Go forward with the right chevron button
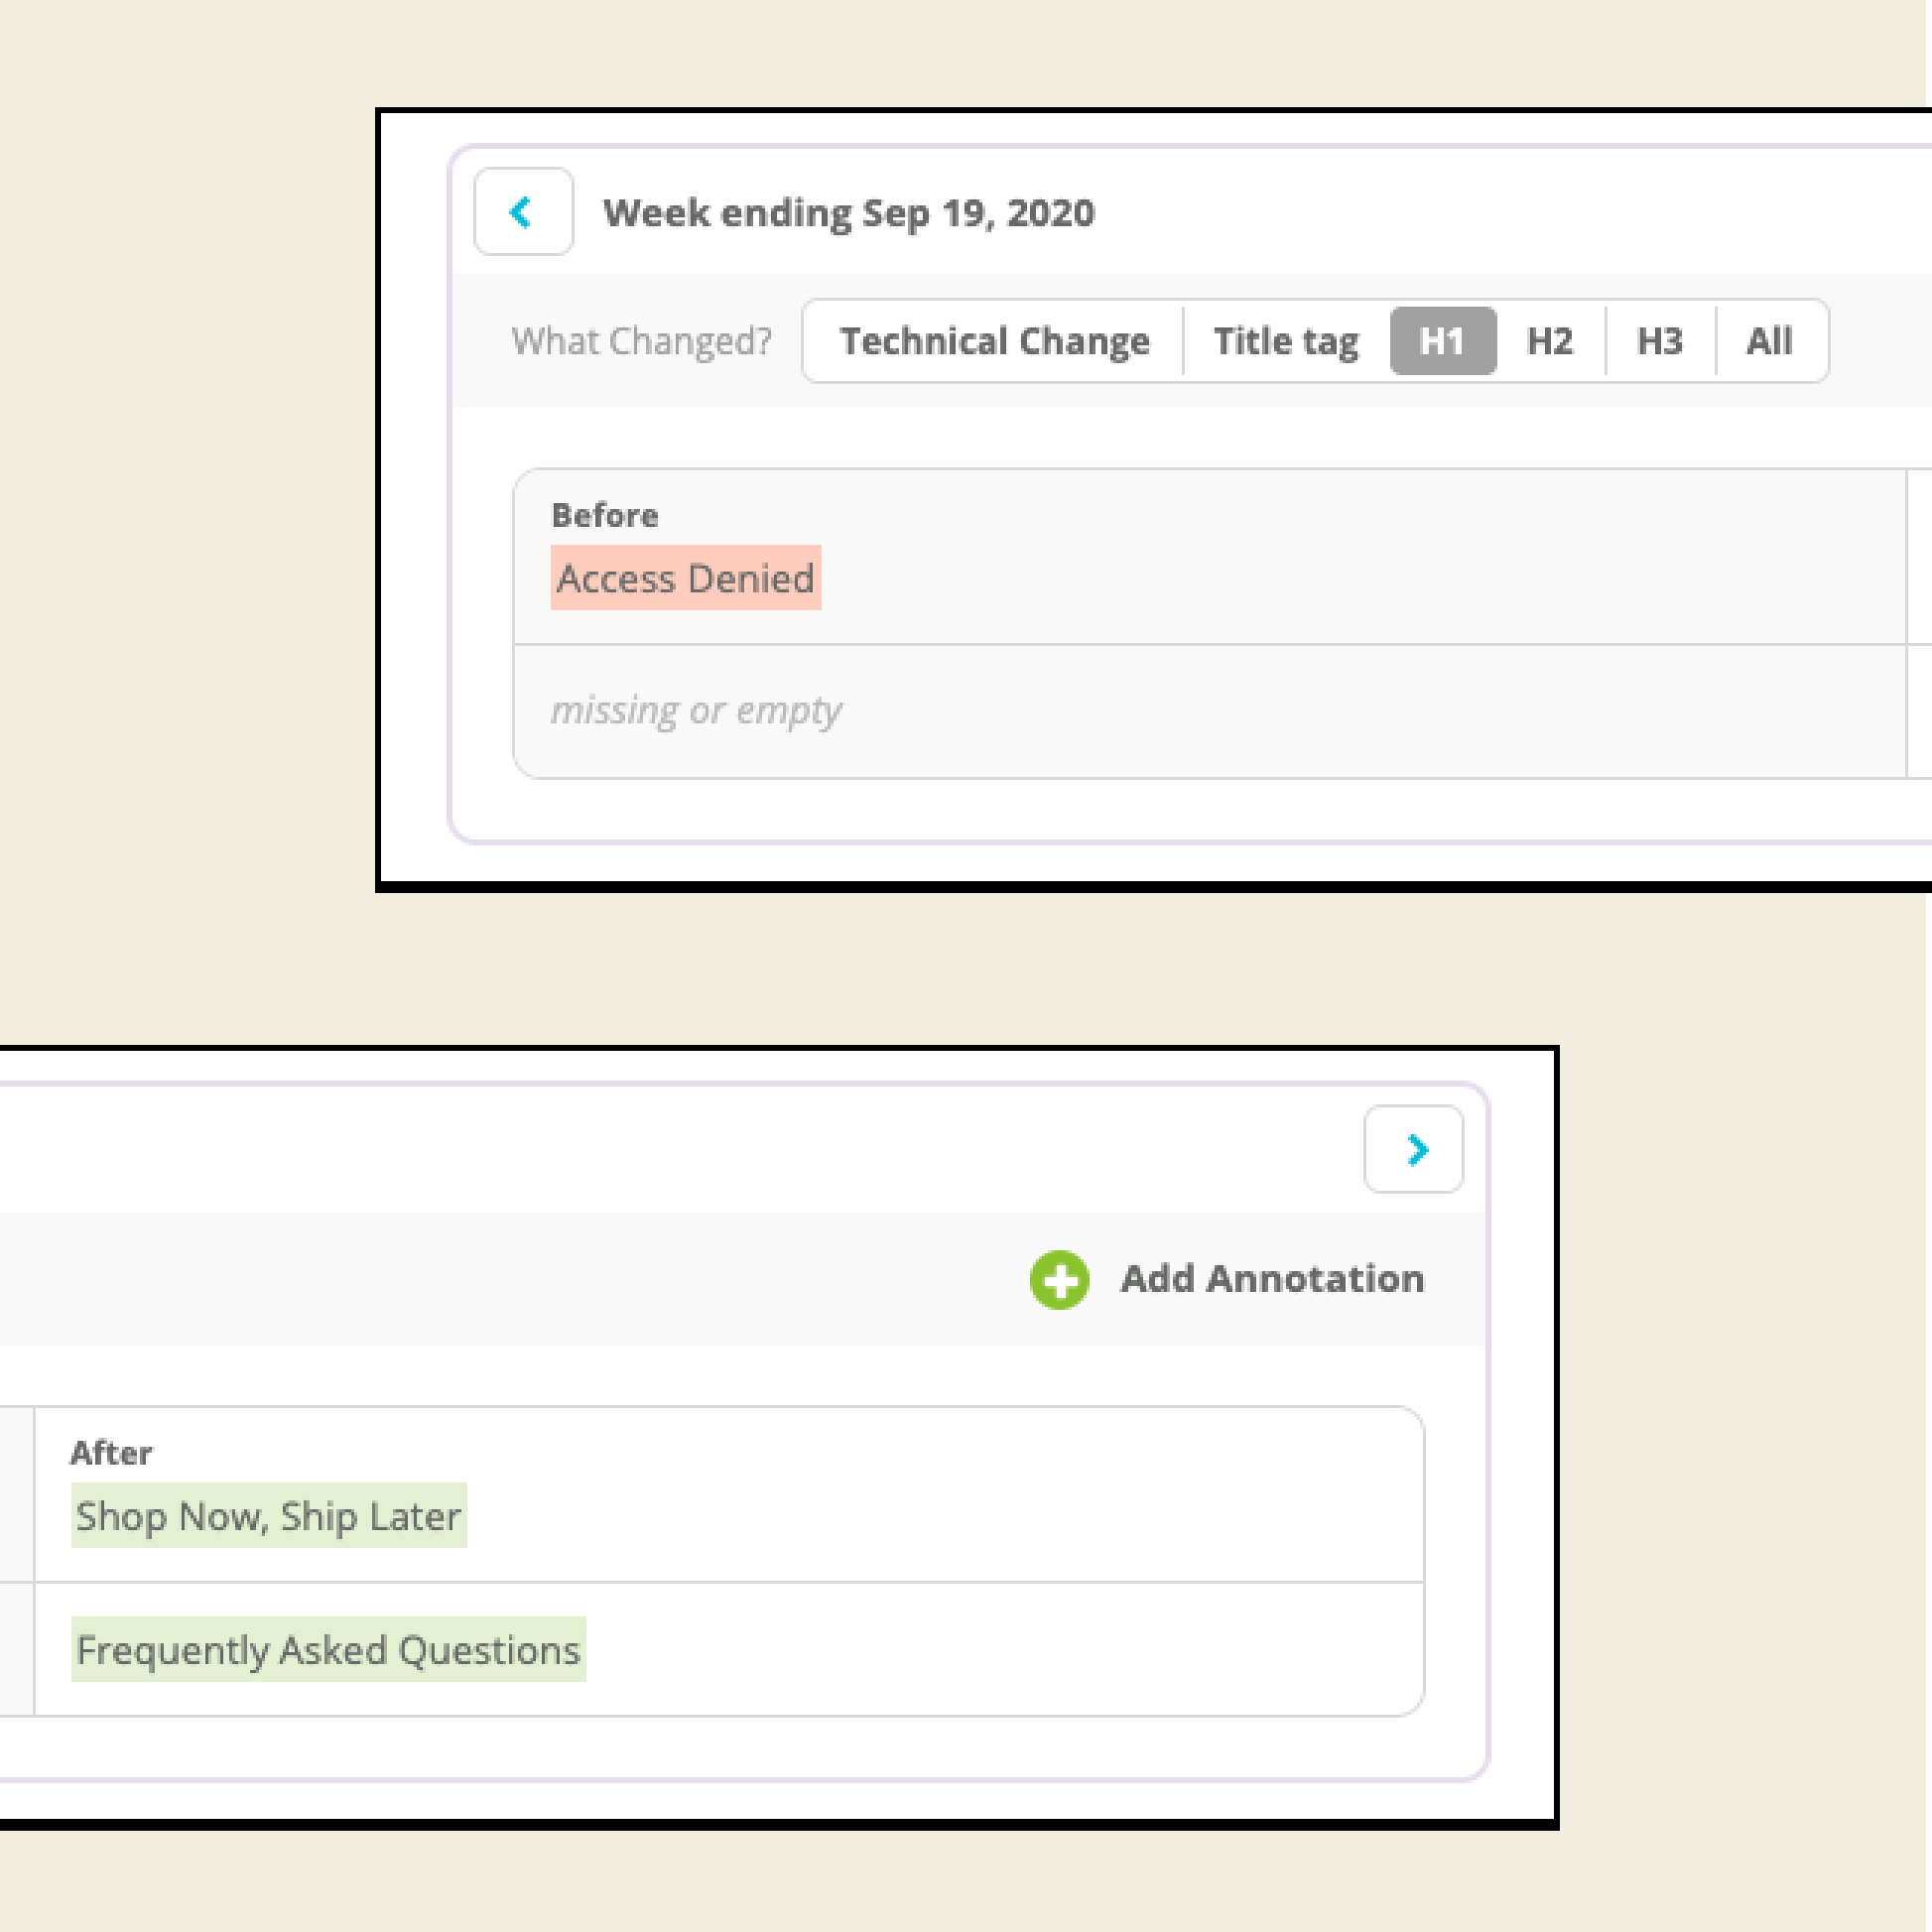This screenshot has width=1932, height=1932. tap(1413, 1149)
